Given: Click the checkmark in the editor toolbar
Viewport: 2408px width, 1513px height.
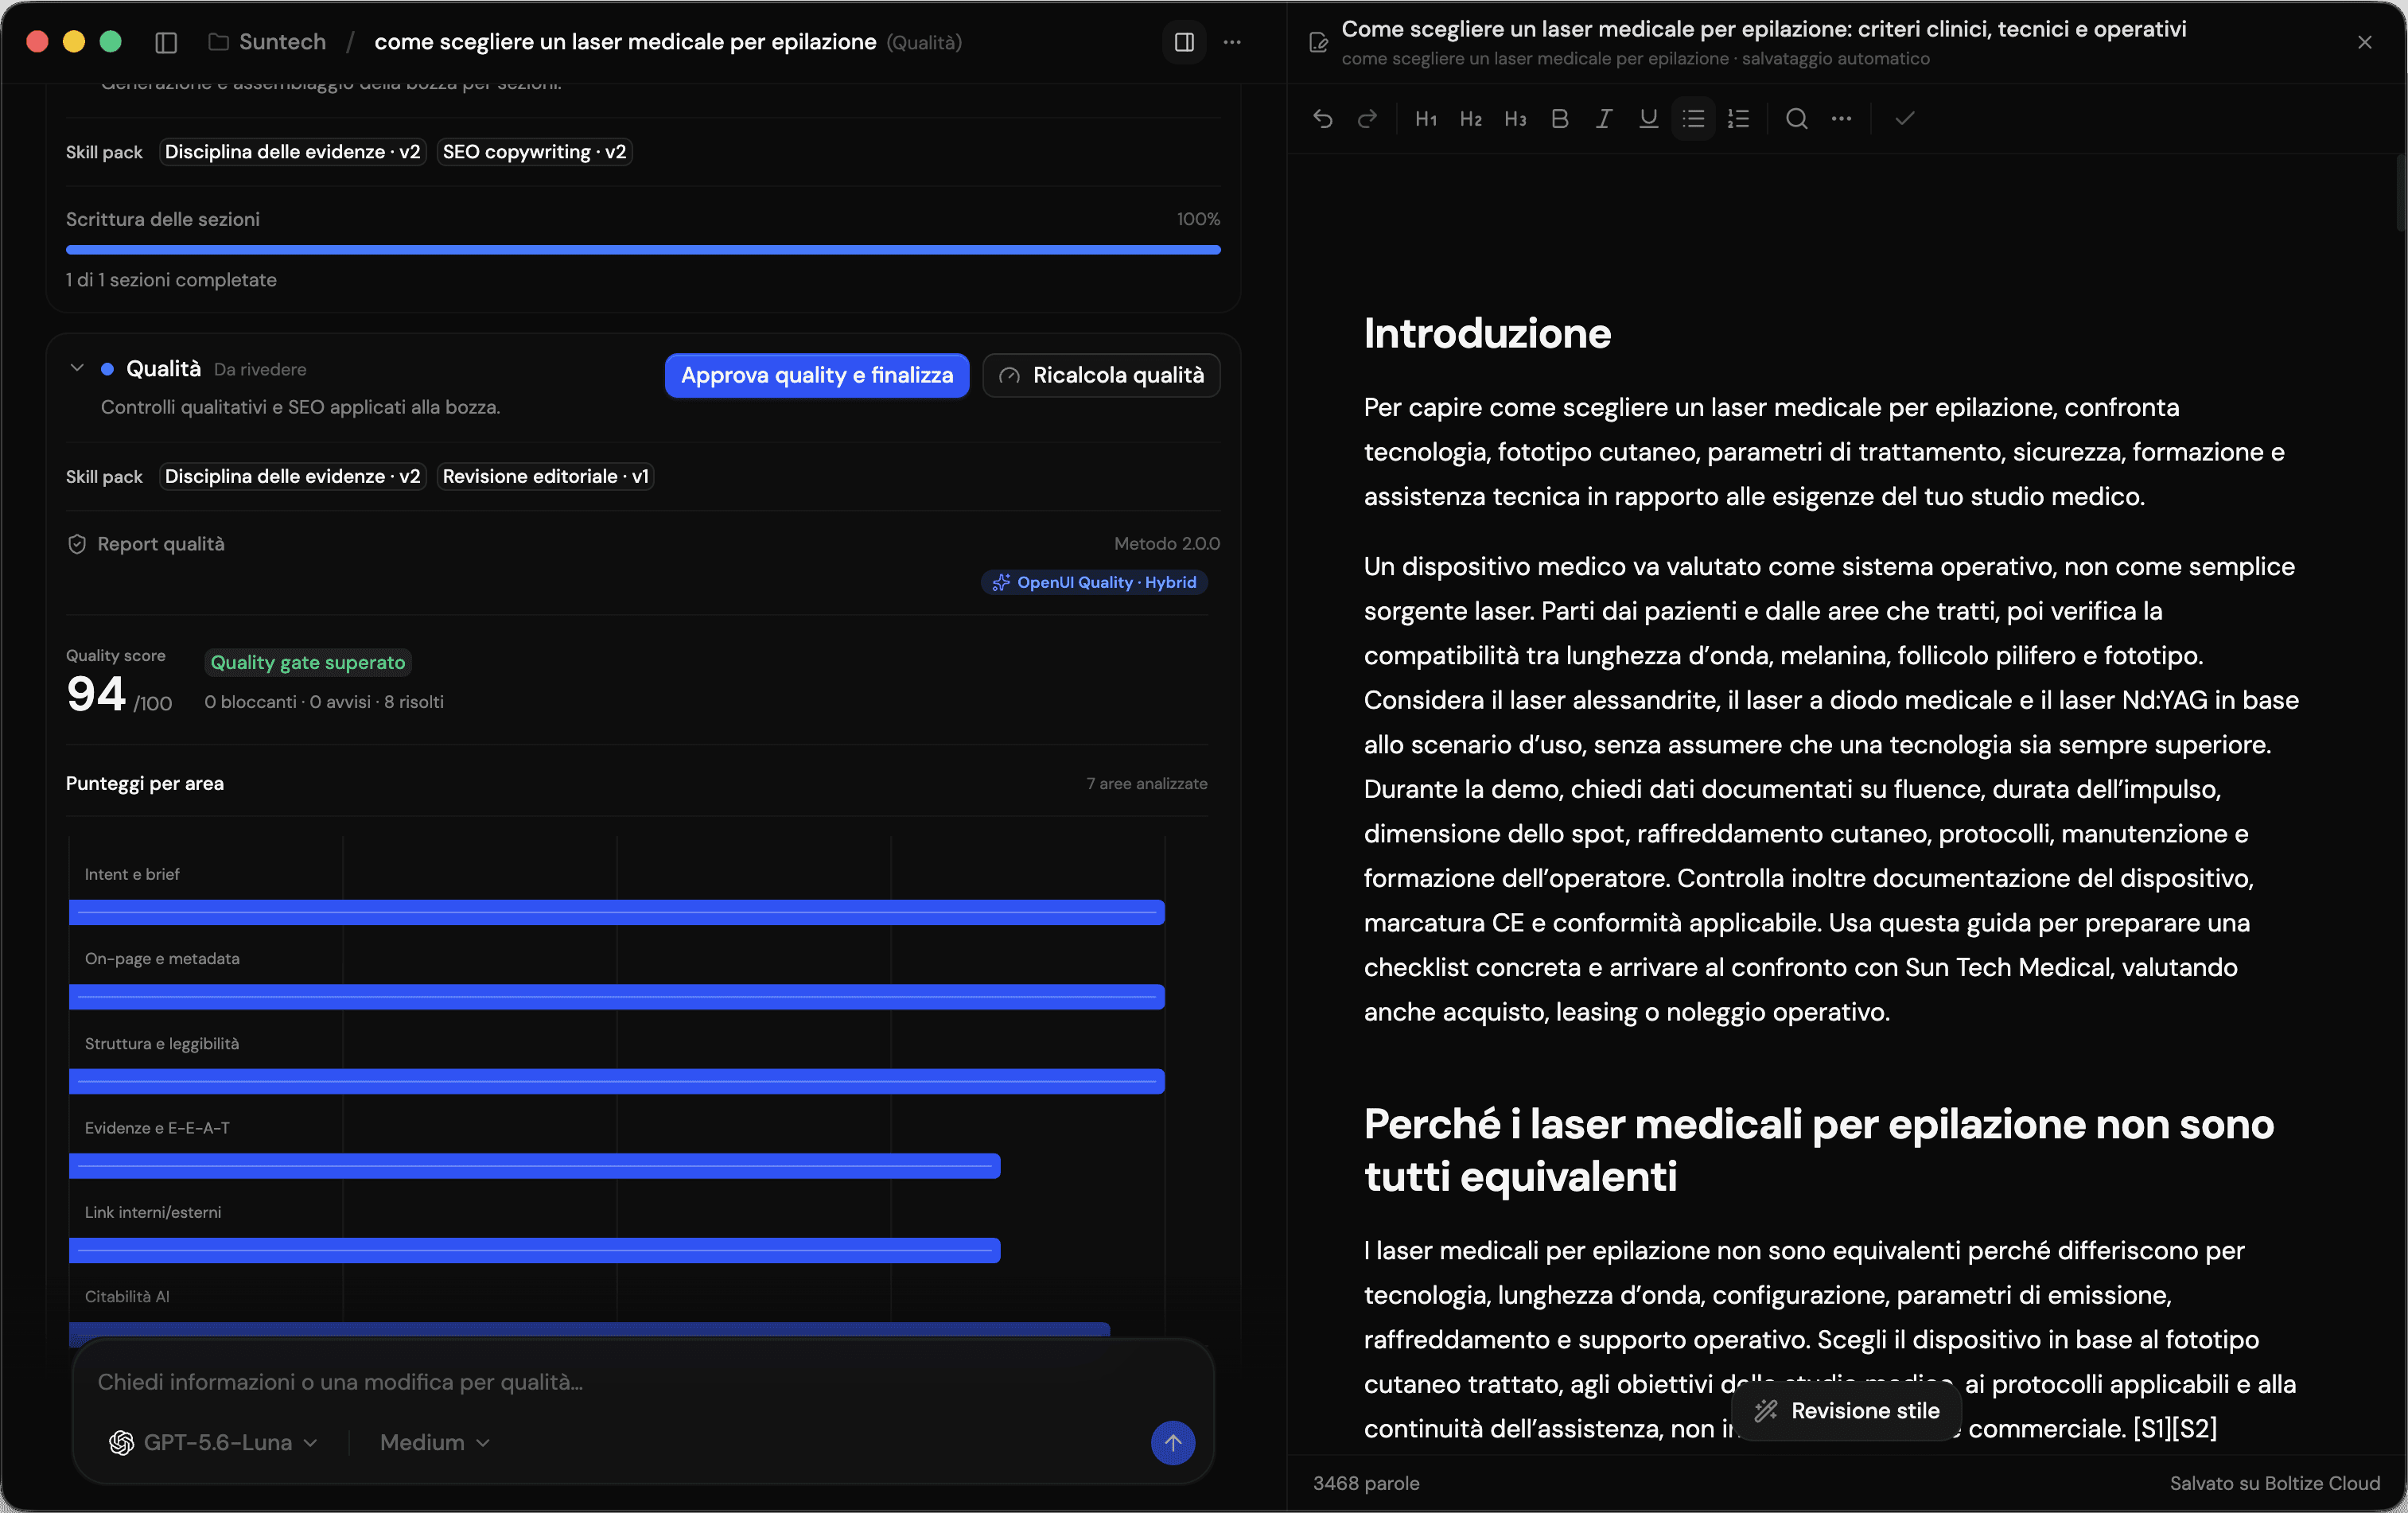Looking at the screenshot, I should [1904, 119].
